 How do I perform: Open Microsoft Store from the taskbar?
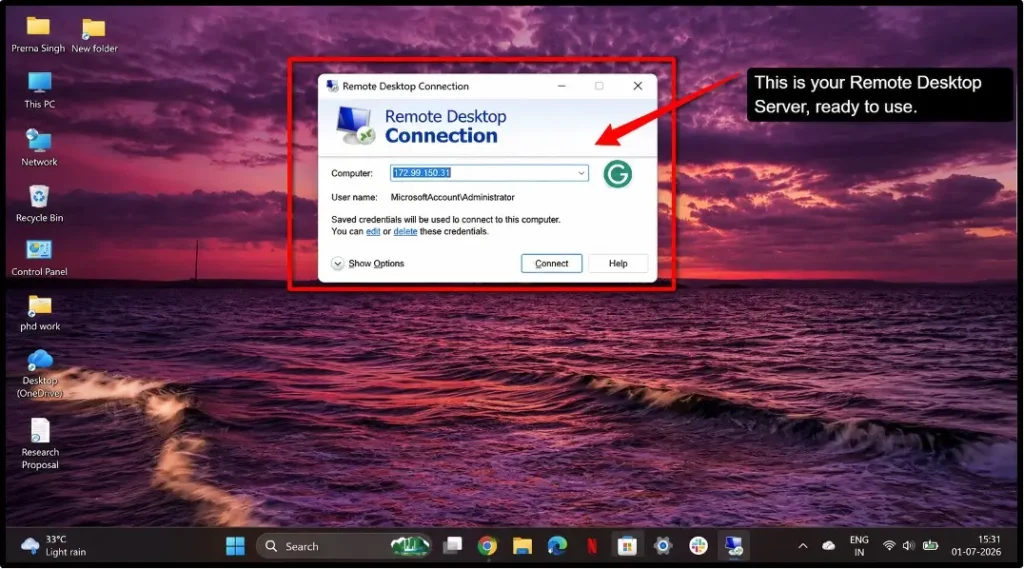click(x=627, y=545)
